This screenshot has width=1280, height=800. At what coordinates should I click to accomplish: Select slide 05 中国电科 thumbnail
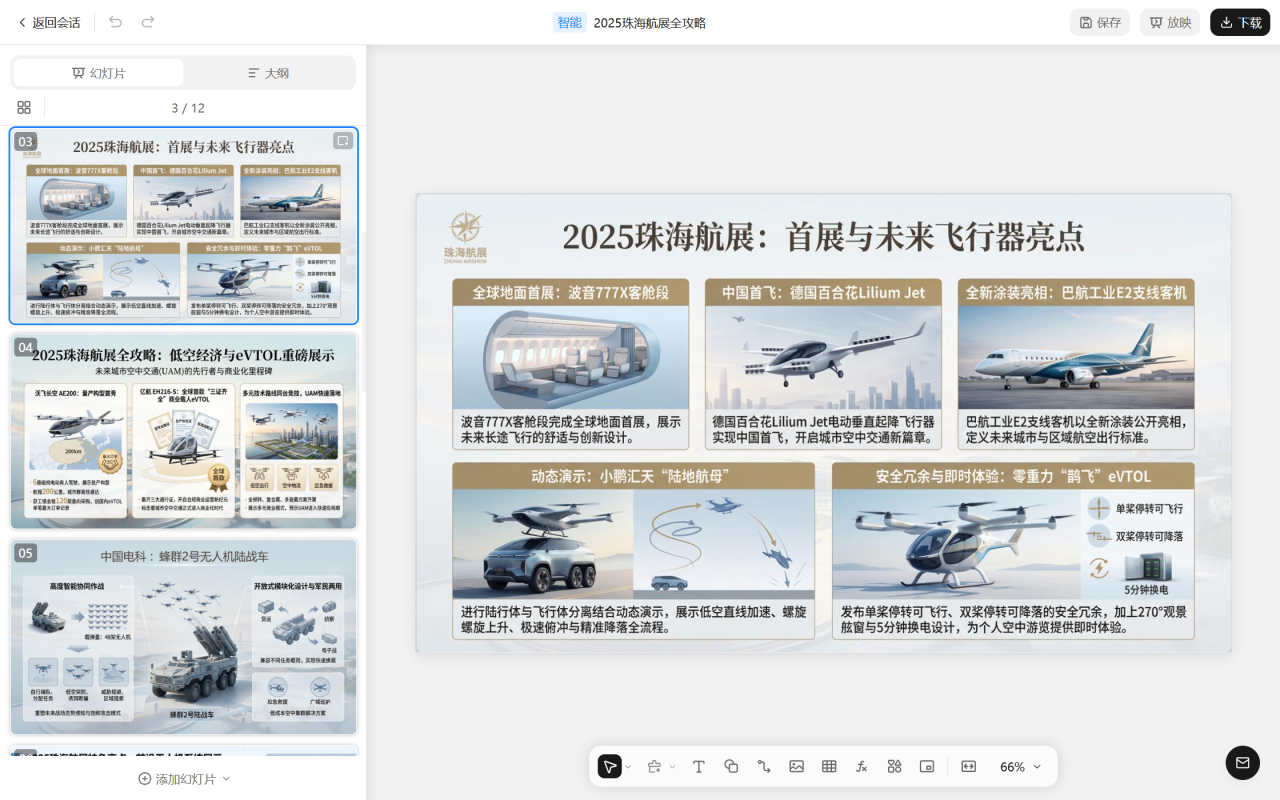183,638
